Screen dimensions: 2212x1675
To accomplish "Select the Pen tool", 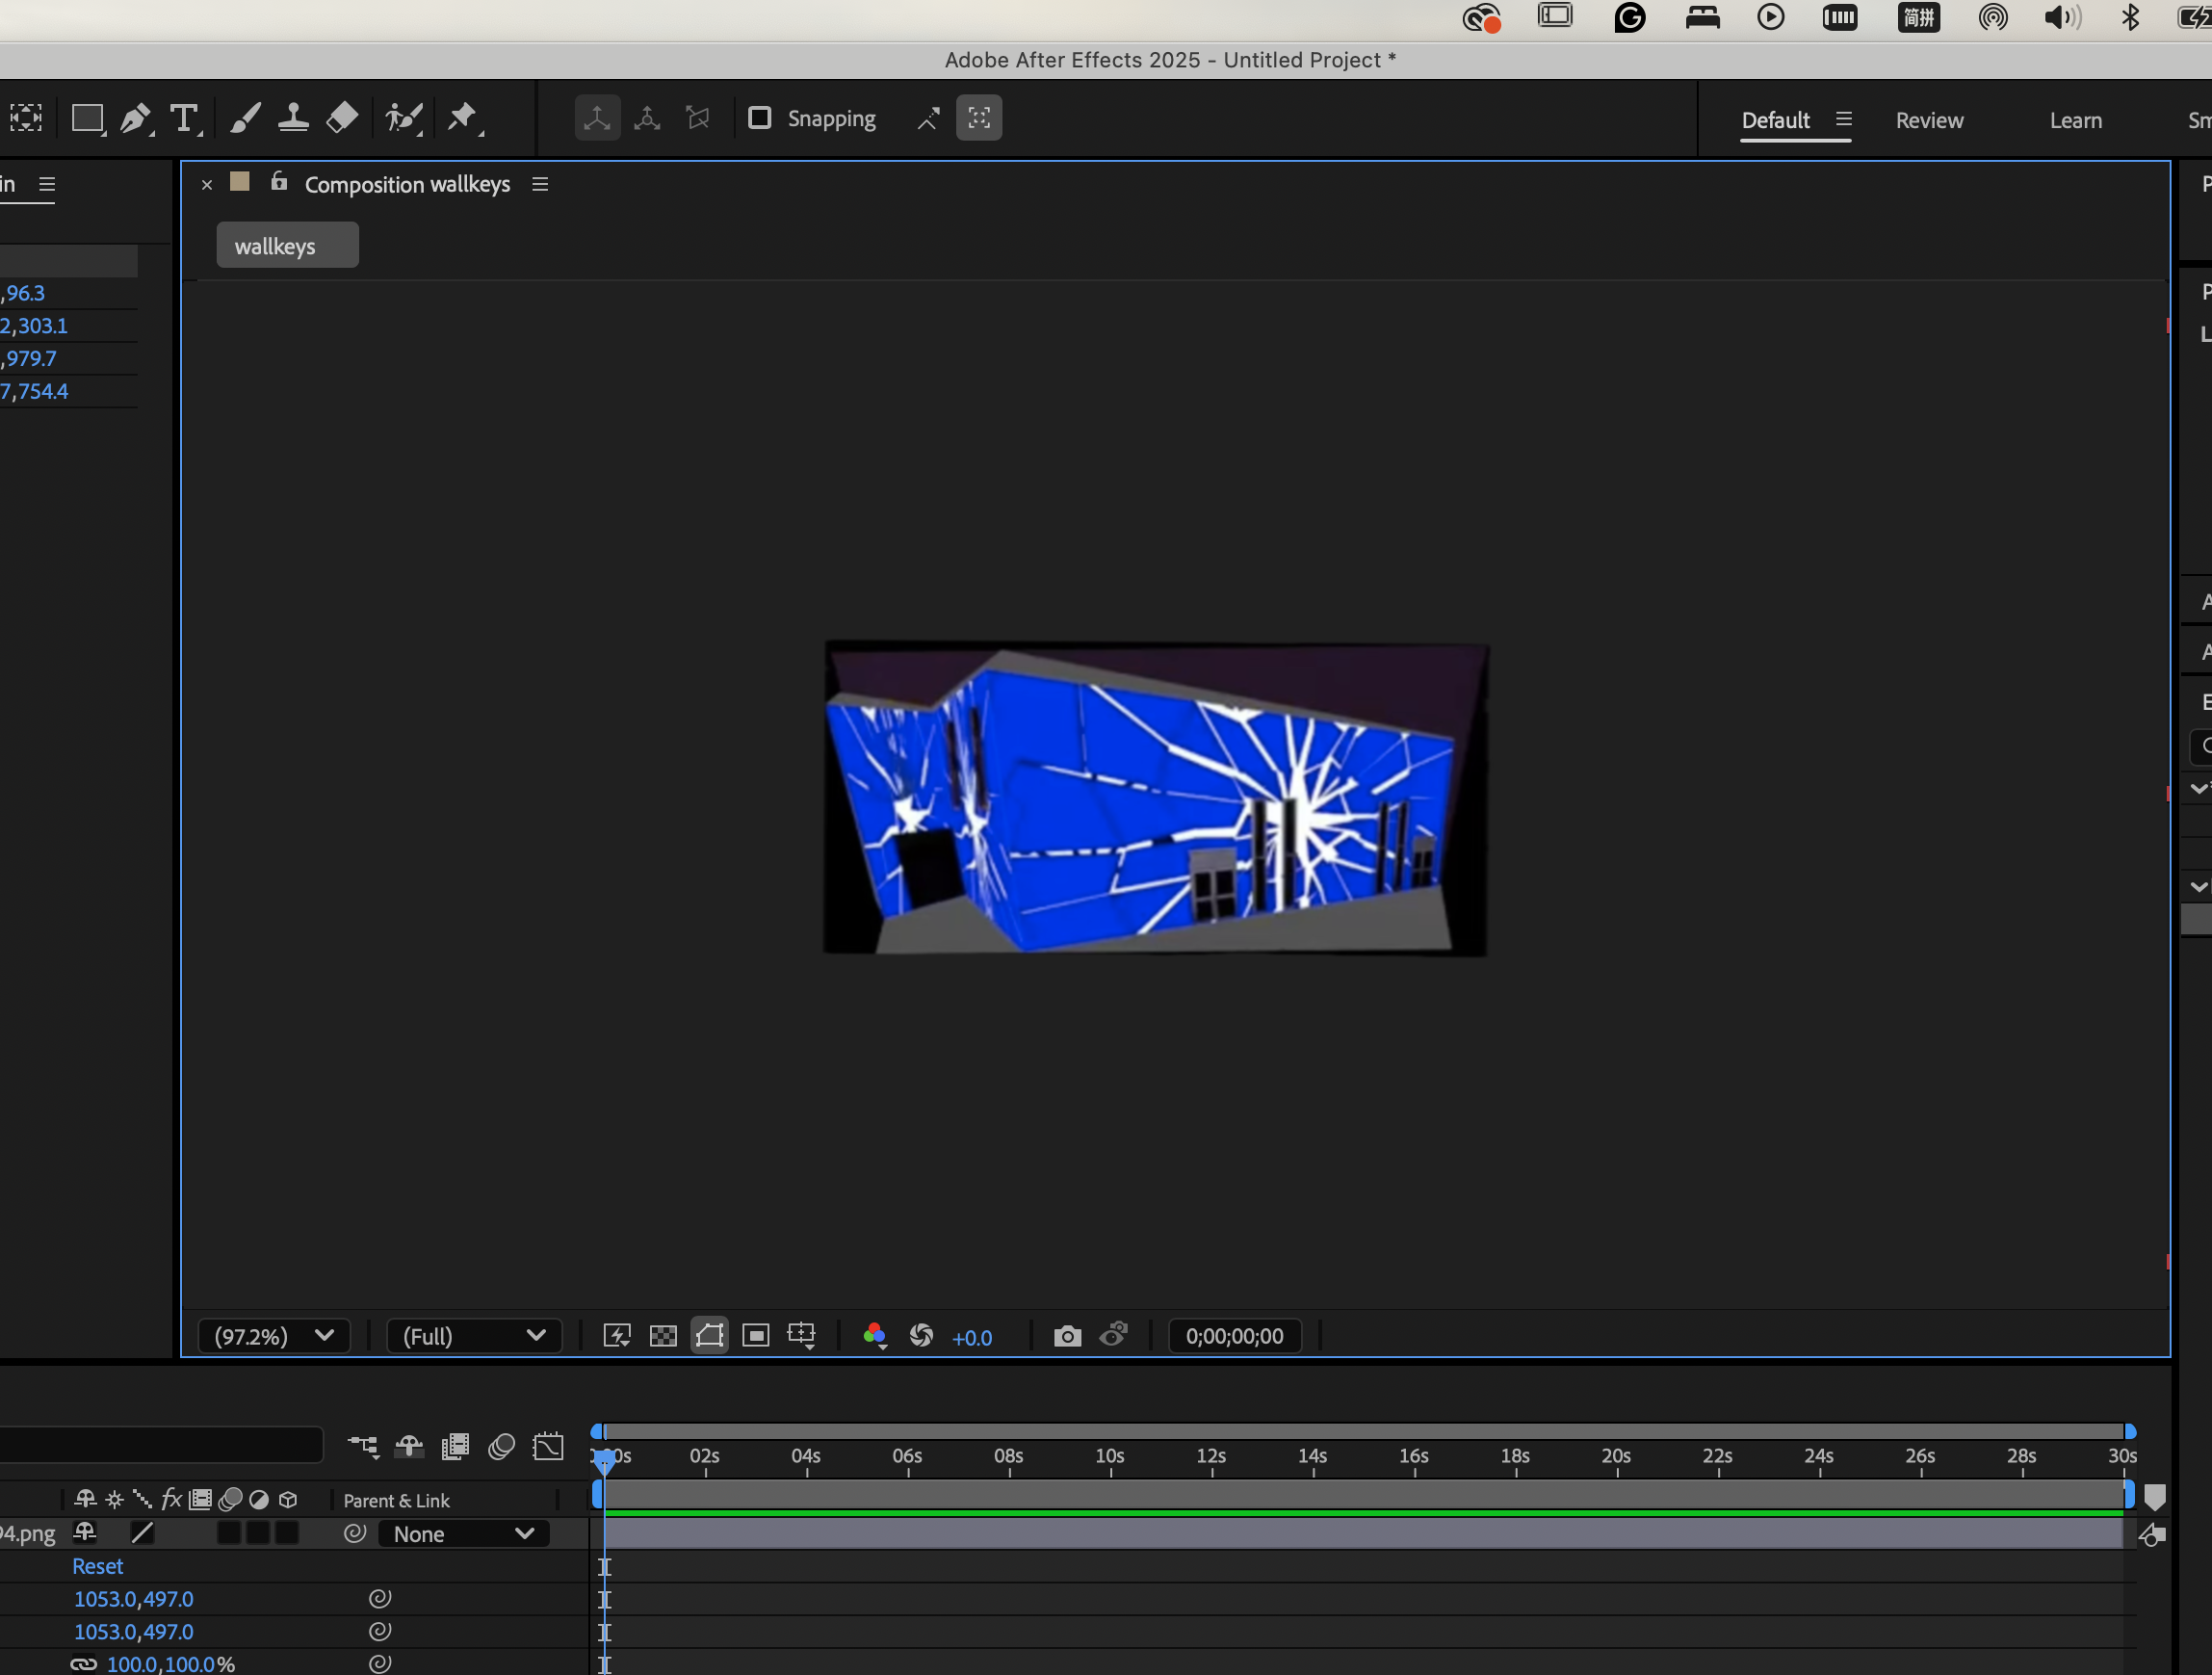I will [x=134, y=119].
